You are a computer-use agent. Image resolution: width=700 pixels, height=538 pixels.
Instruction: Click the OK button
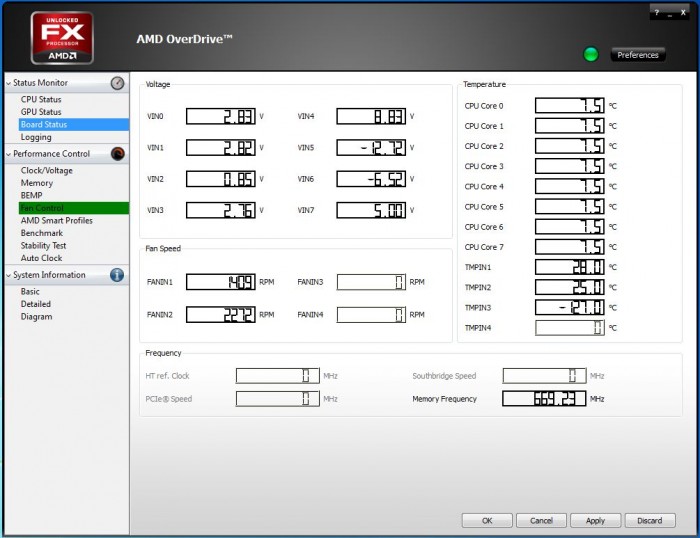point(487,521)
